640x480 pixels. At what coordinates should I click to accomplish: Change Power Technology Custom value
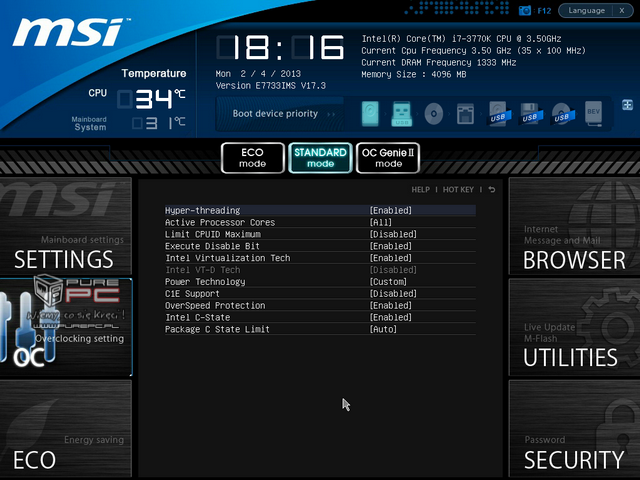point(388,282)
